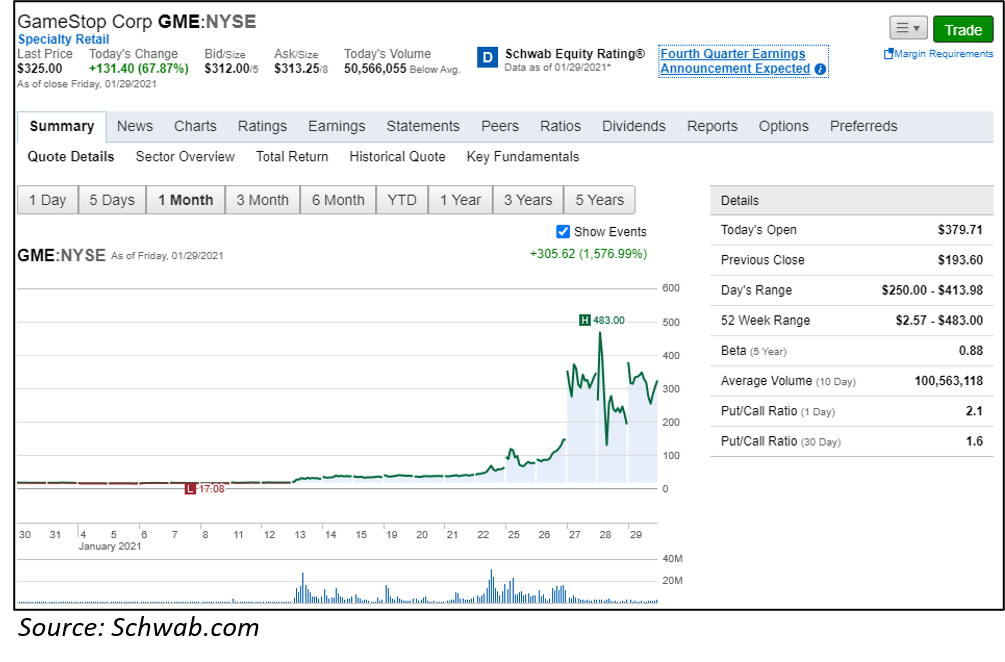1005x662 pixels.
Task: Switch to the News tab
Action: (135, 126)
